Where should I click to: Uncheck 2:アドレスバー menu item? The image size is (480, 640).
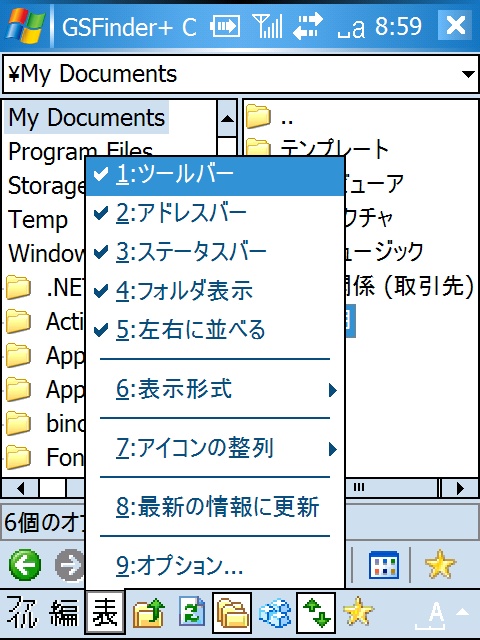(x=215, y=213)
